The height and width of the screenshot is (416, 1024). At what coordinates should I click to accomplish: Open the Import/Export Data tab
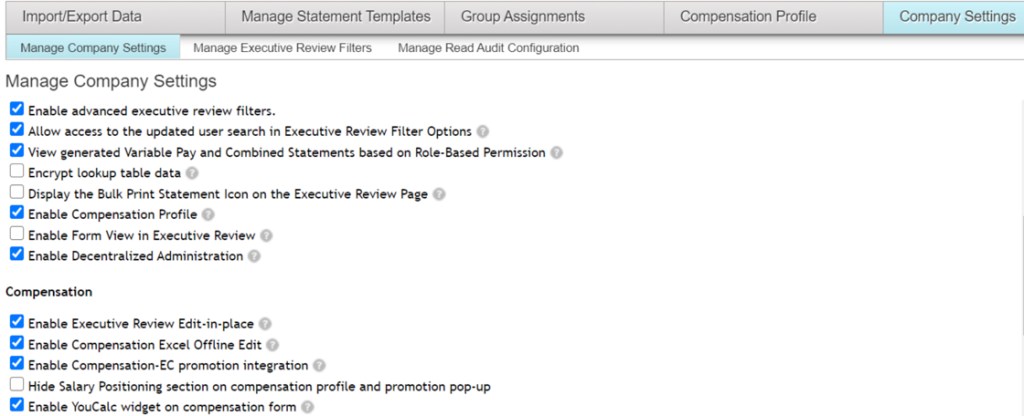pyautogui.click(x=83, y=17)
